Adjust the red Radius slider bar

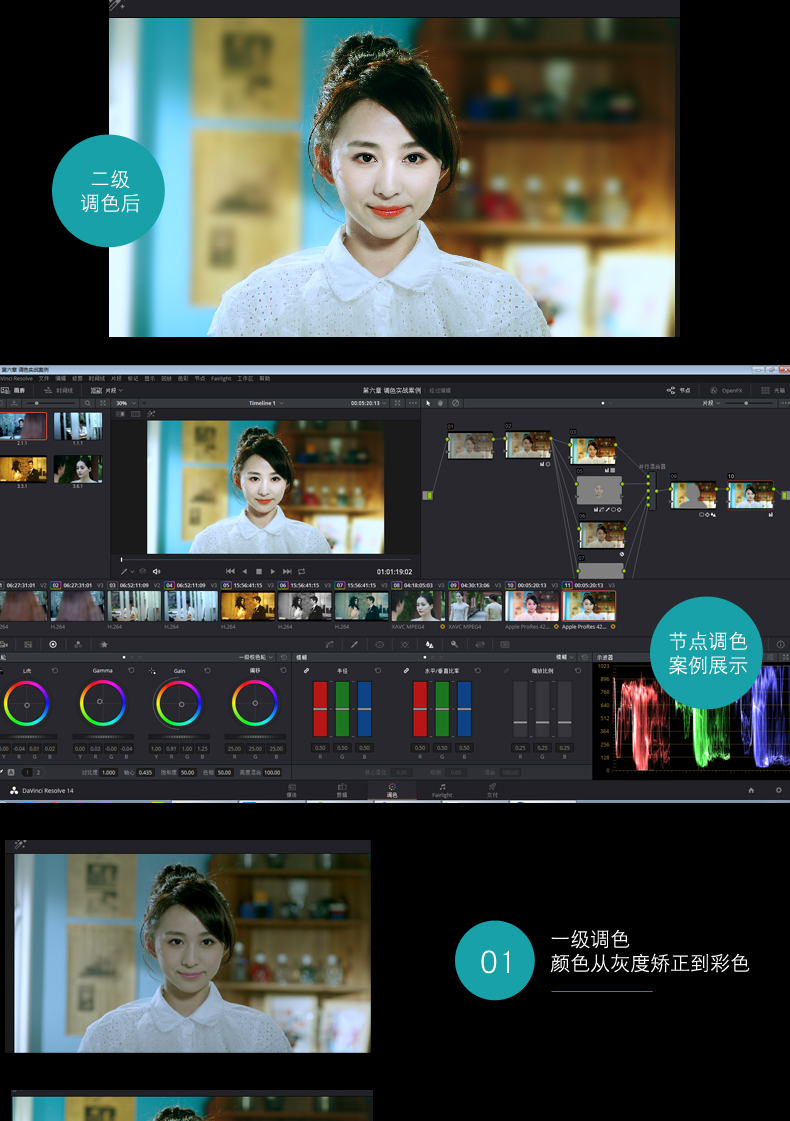(320, 708)
